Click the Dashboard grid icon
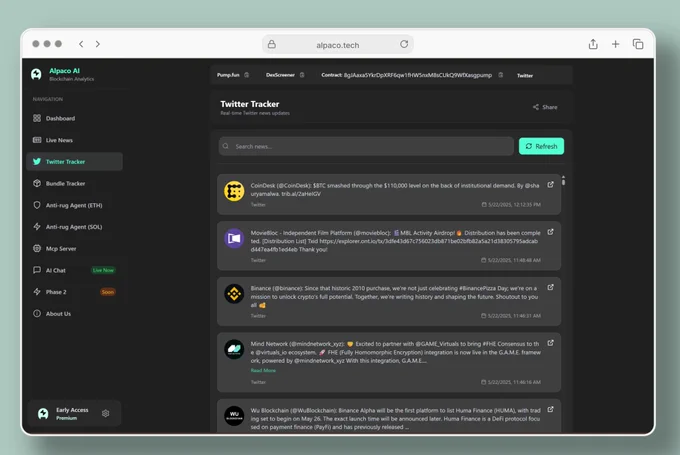Screen dimensions: 680x455 37,118
